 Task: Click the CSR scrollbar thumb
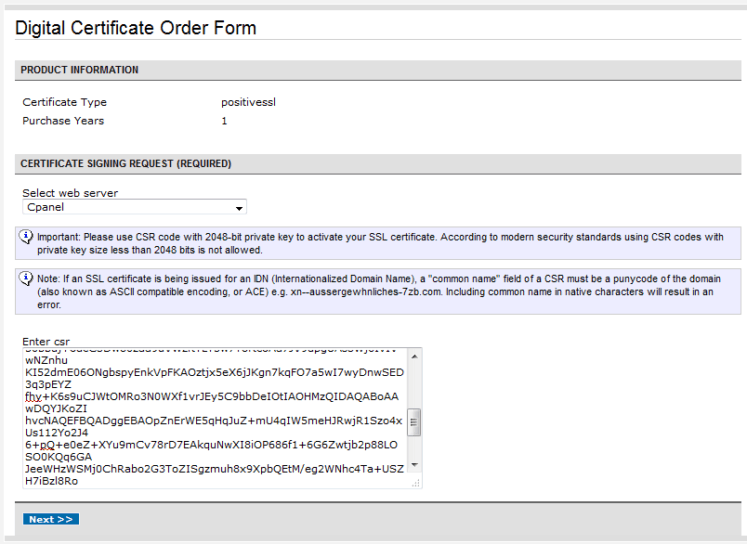(414, 422)
